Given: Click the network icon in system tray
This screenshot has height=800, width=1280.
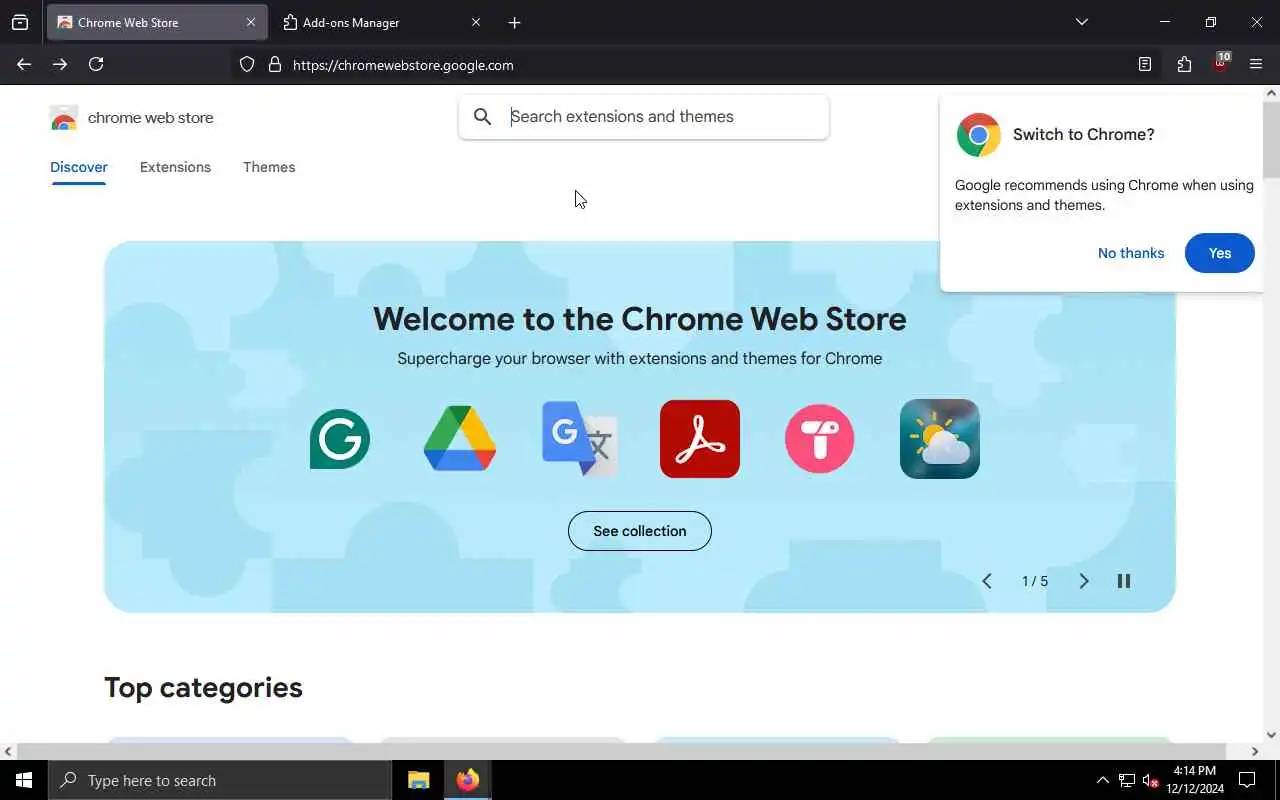Looking at the screenshot, I should click(1127, 781).
